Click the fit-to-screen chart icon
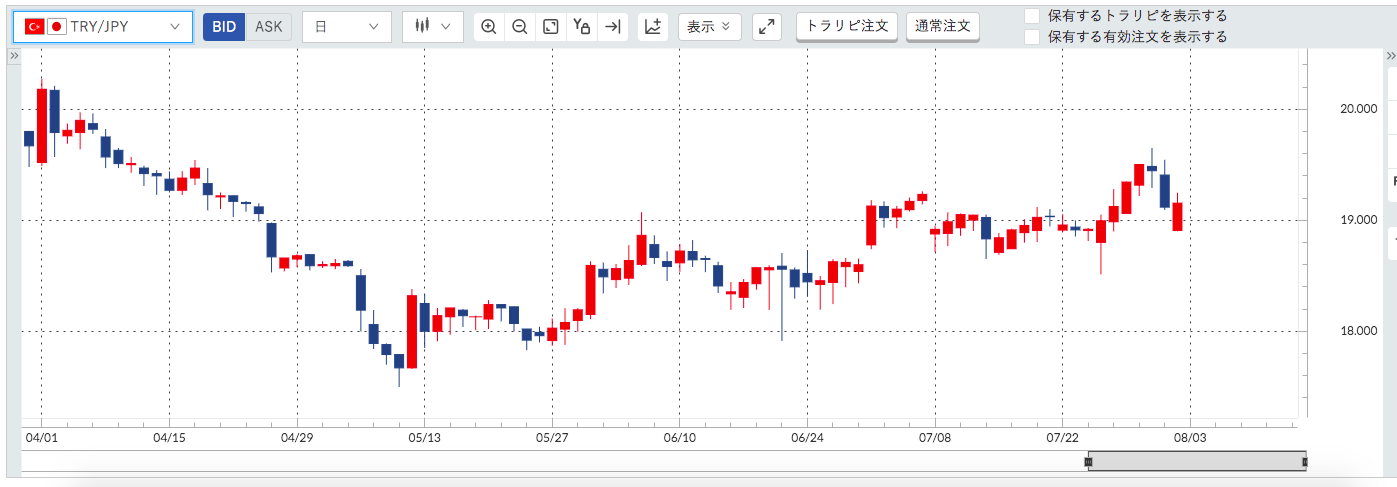The image size is (1397, 487). tap(551, 27)
